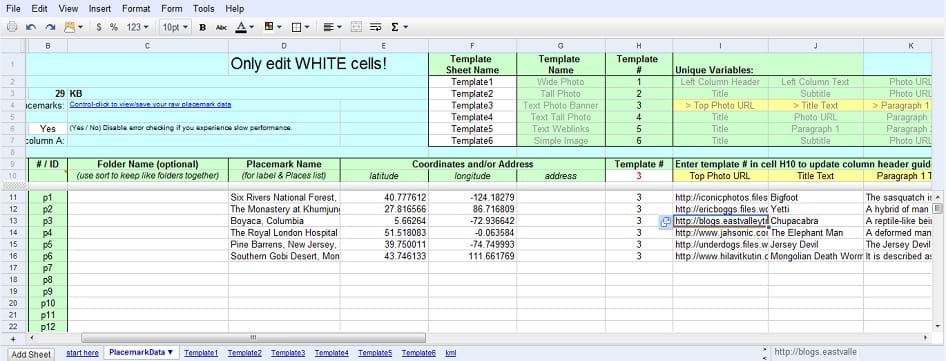Click the Print icon in toolbar
The height and width of the screenshot is (361, 946).
tap(12, 27)
